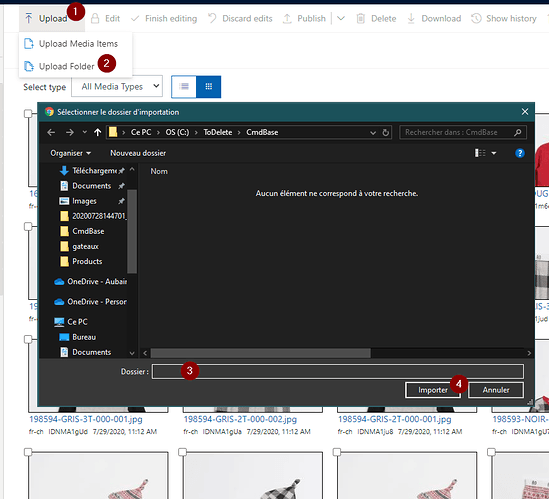Click ToDelete in the address path

(218, 132)
